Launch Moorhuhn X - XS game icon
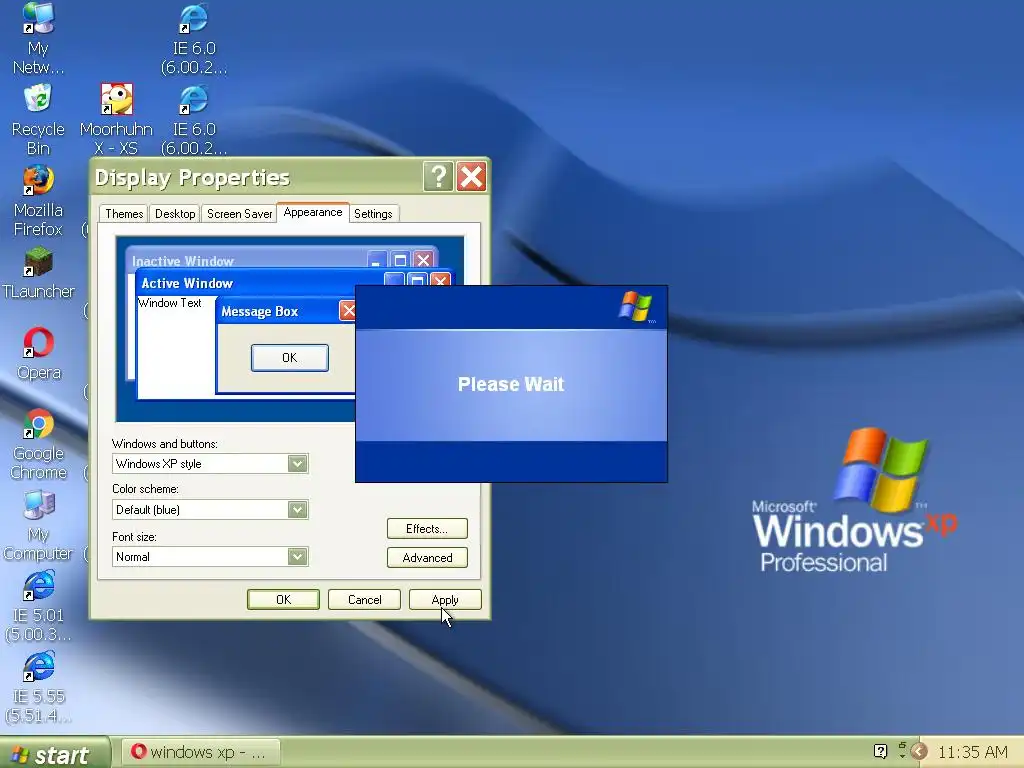This screenshot has height=768, width=1024. 116,120
